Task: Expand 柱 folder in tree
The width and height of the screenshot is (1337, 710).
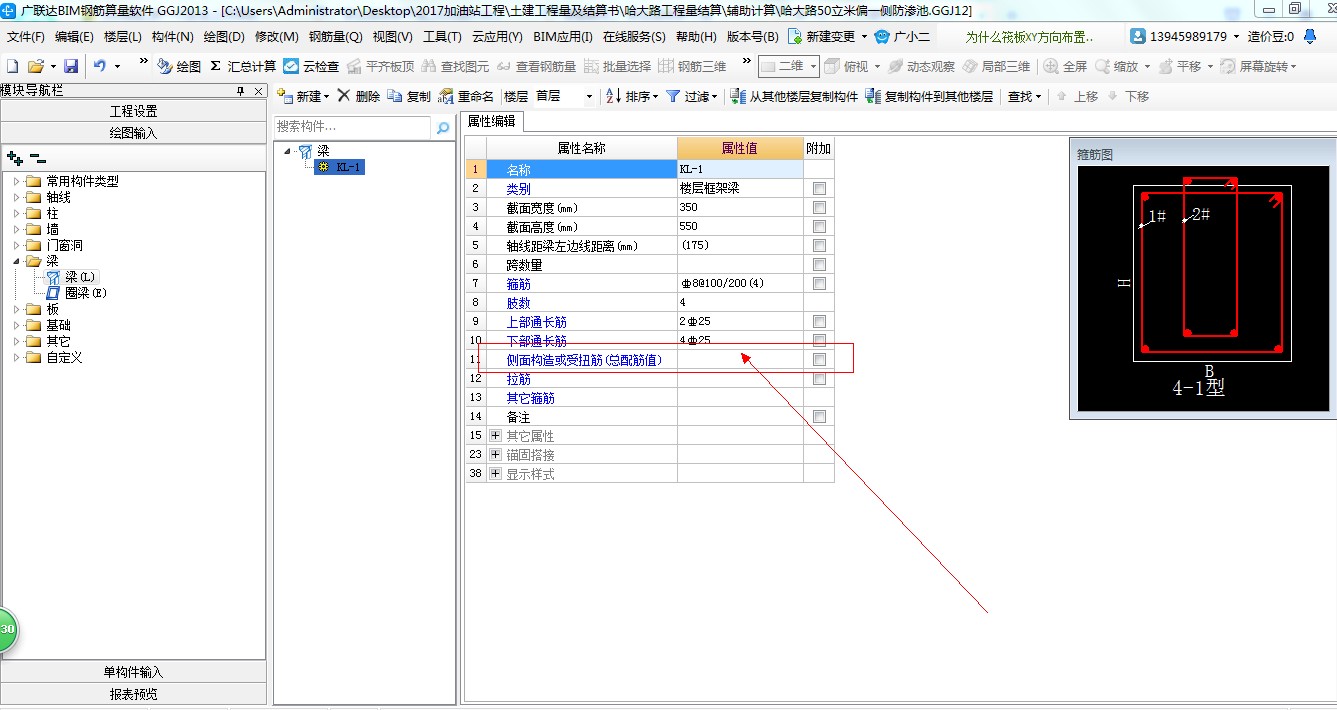Action: [17, 213]
